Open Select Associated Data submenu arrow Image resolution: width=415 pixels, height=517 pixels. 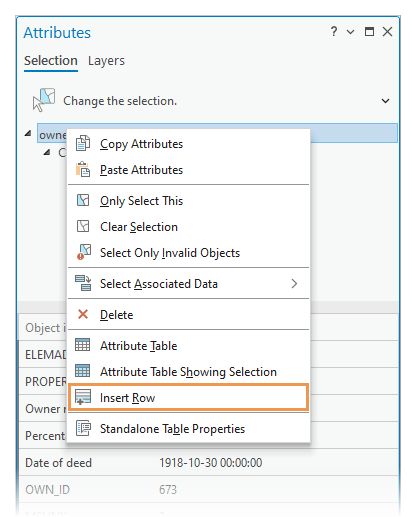[294, 284]
